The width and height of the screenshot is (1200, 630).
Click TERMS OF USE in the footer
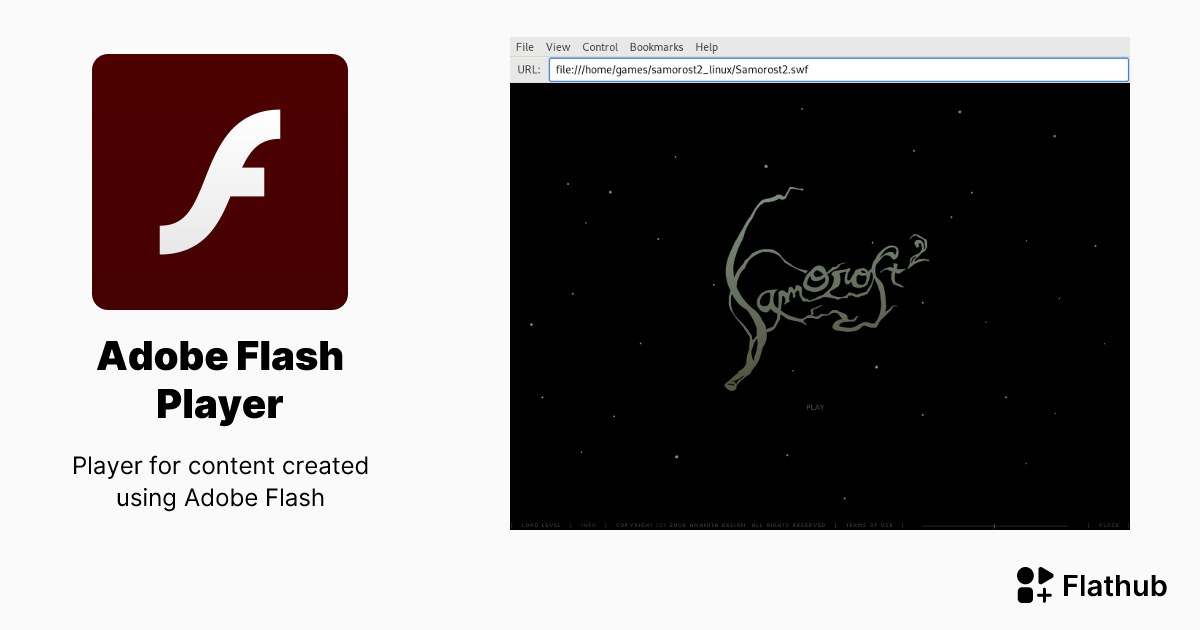coord(868,524)
